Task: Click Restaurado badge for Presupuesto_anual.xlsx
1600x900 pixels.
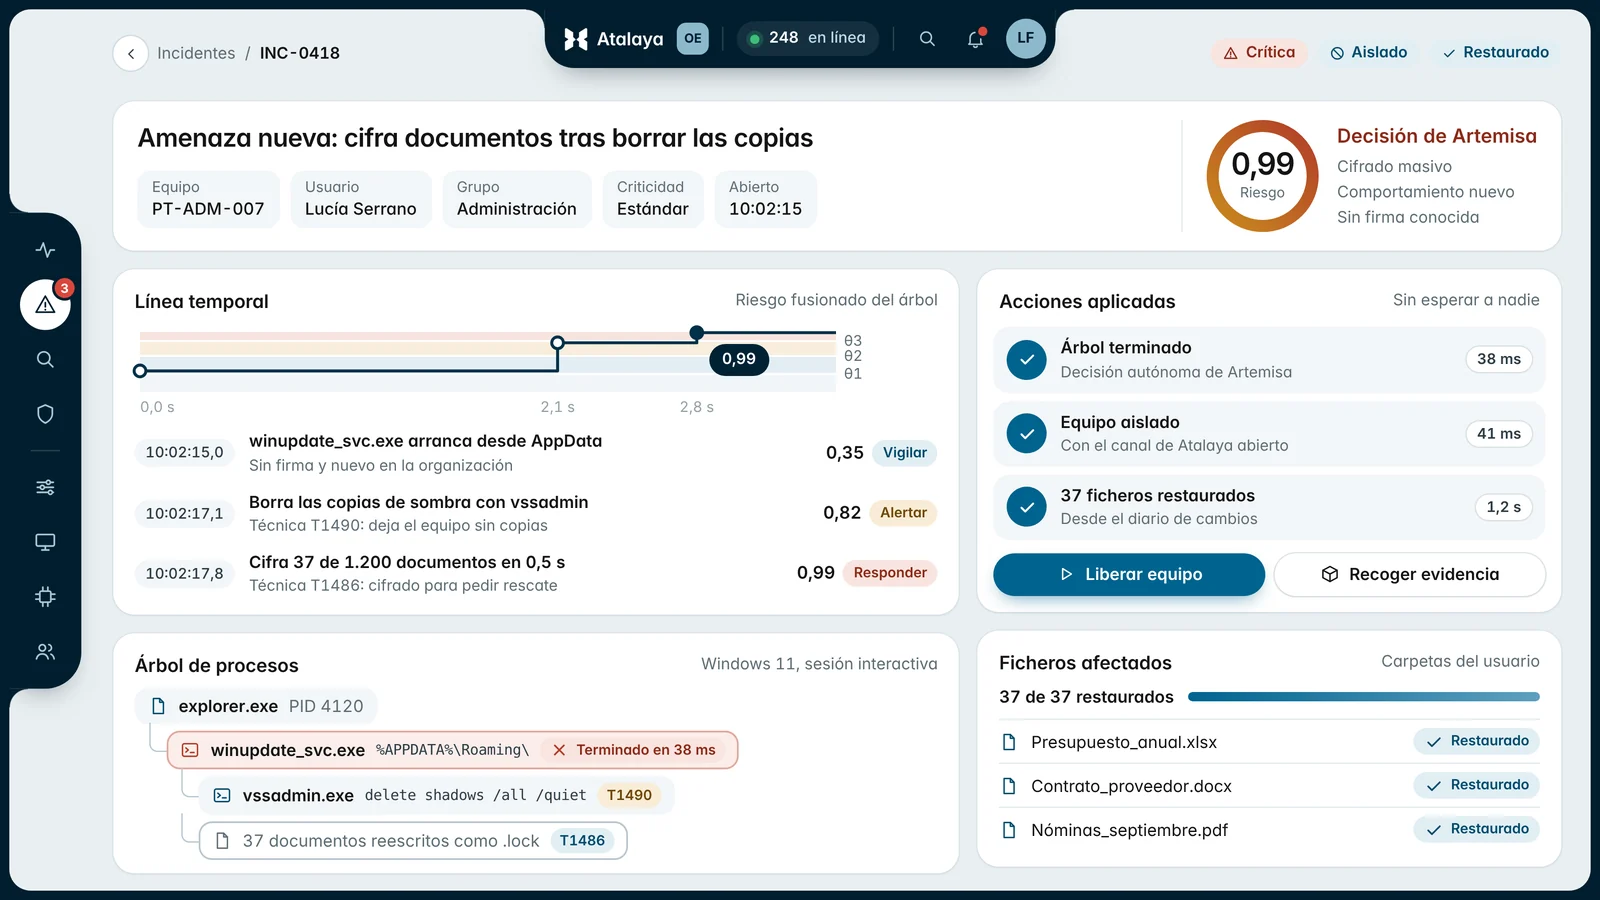Action: tap(1477, 741)
